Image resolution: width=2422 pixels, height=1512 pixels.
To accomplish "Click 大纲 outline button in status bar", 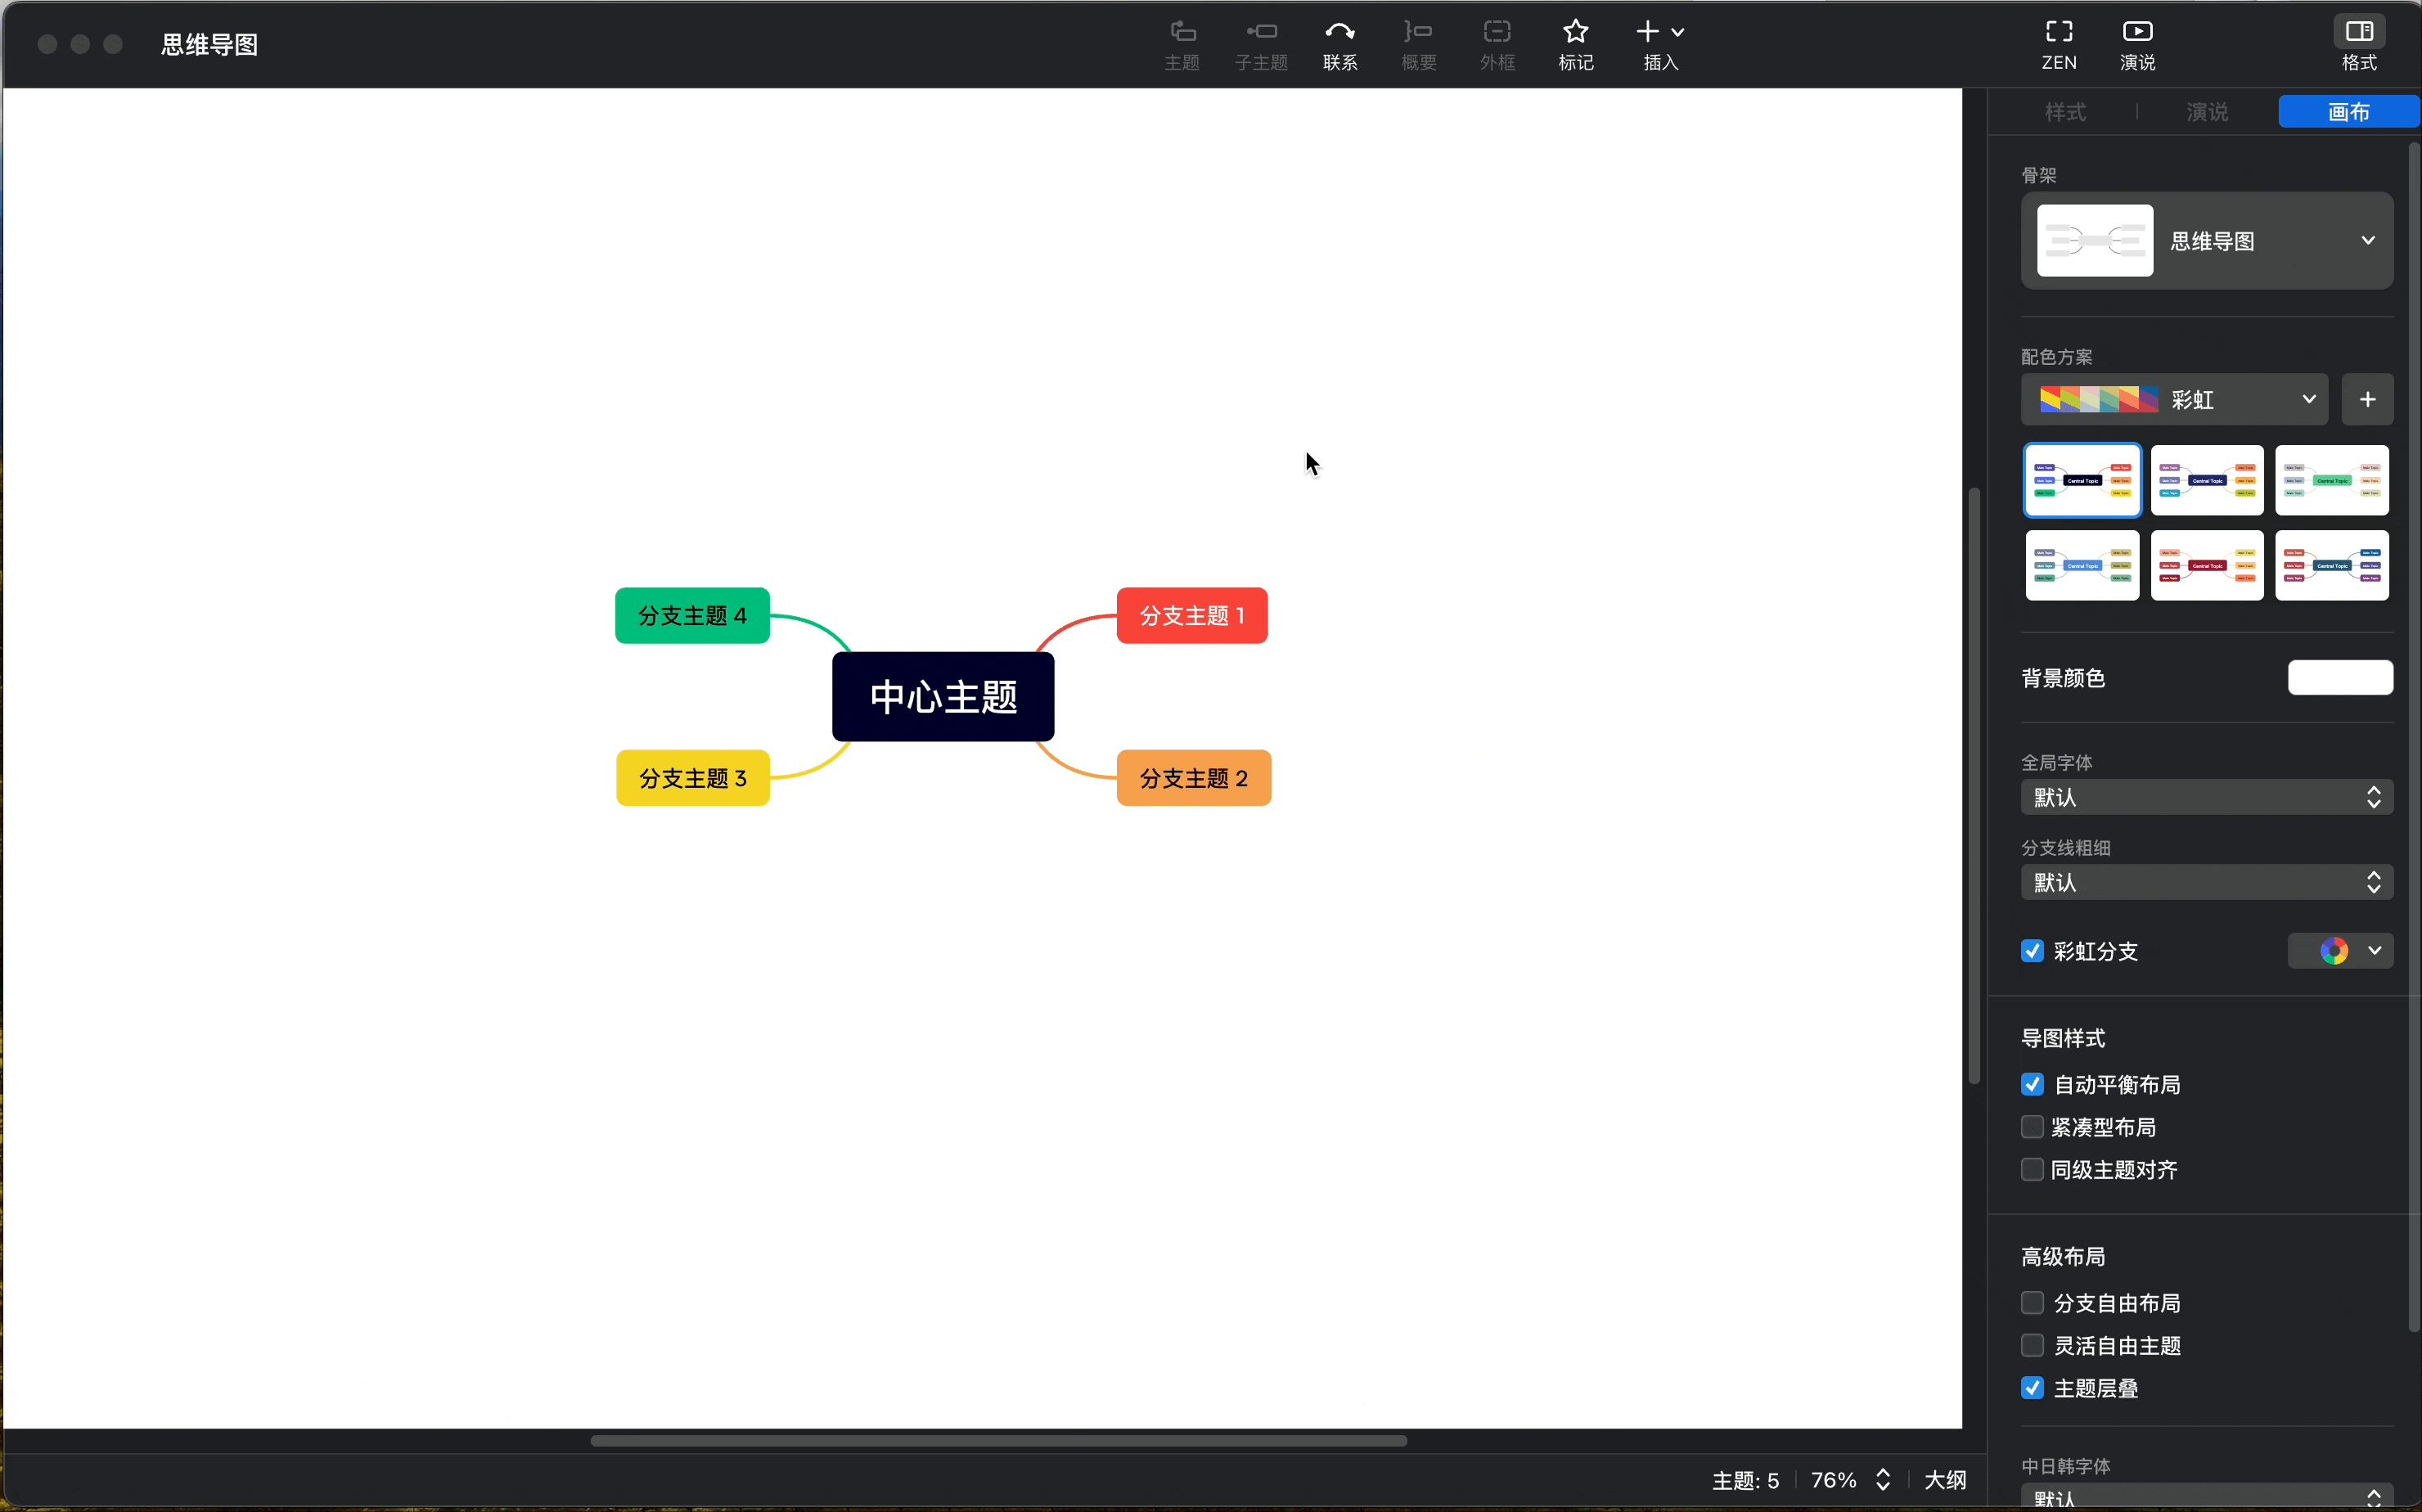I will pyautogui.click(x=1944, y=1479).
